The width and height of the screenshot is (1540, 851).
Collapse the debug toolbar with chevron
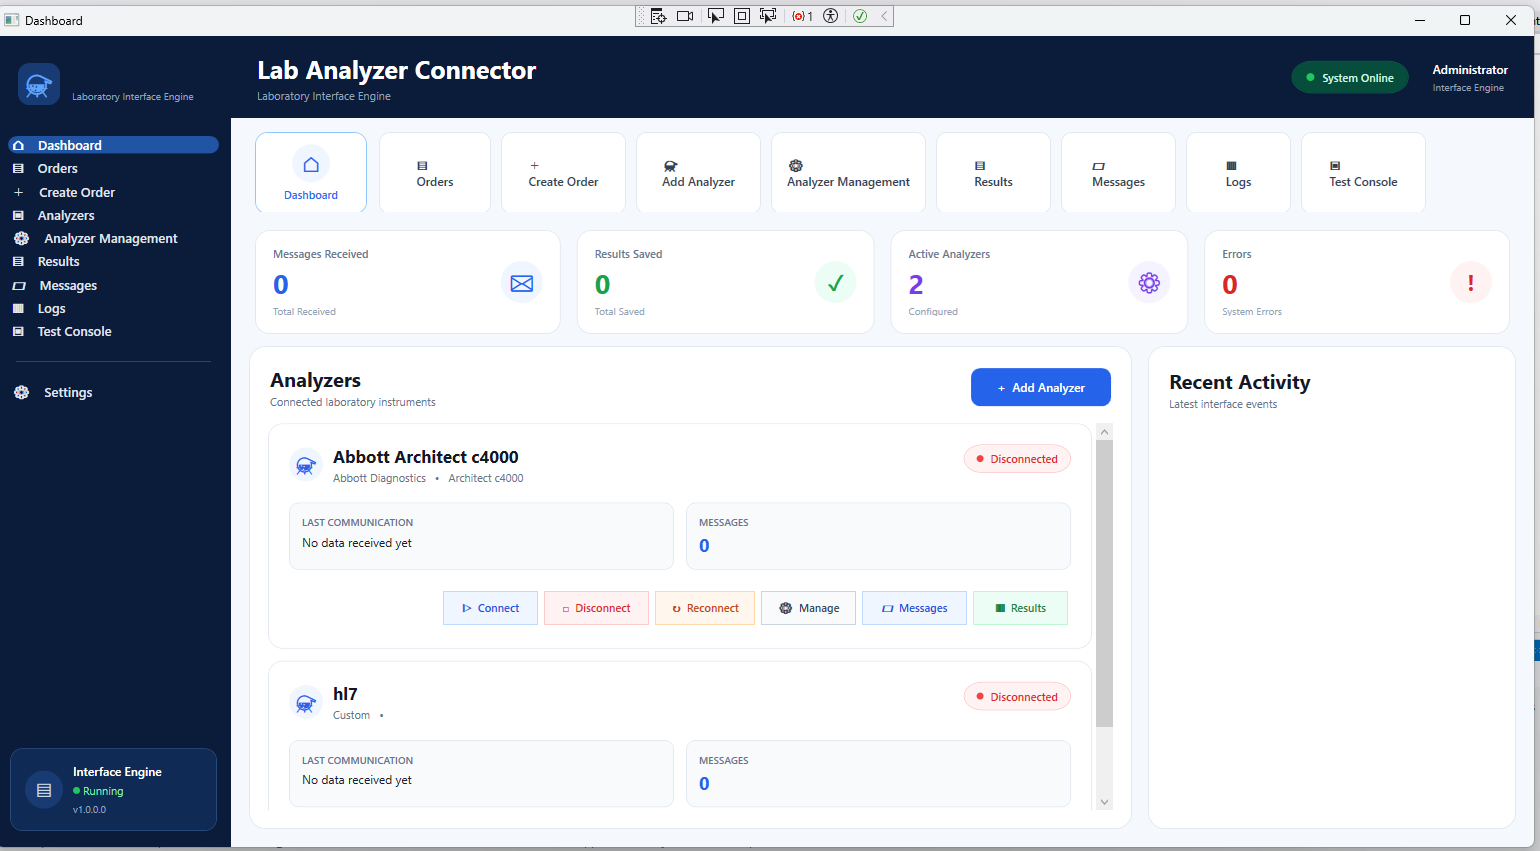tap(884, 16)
